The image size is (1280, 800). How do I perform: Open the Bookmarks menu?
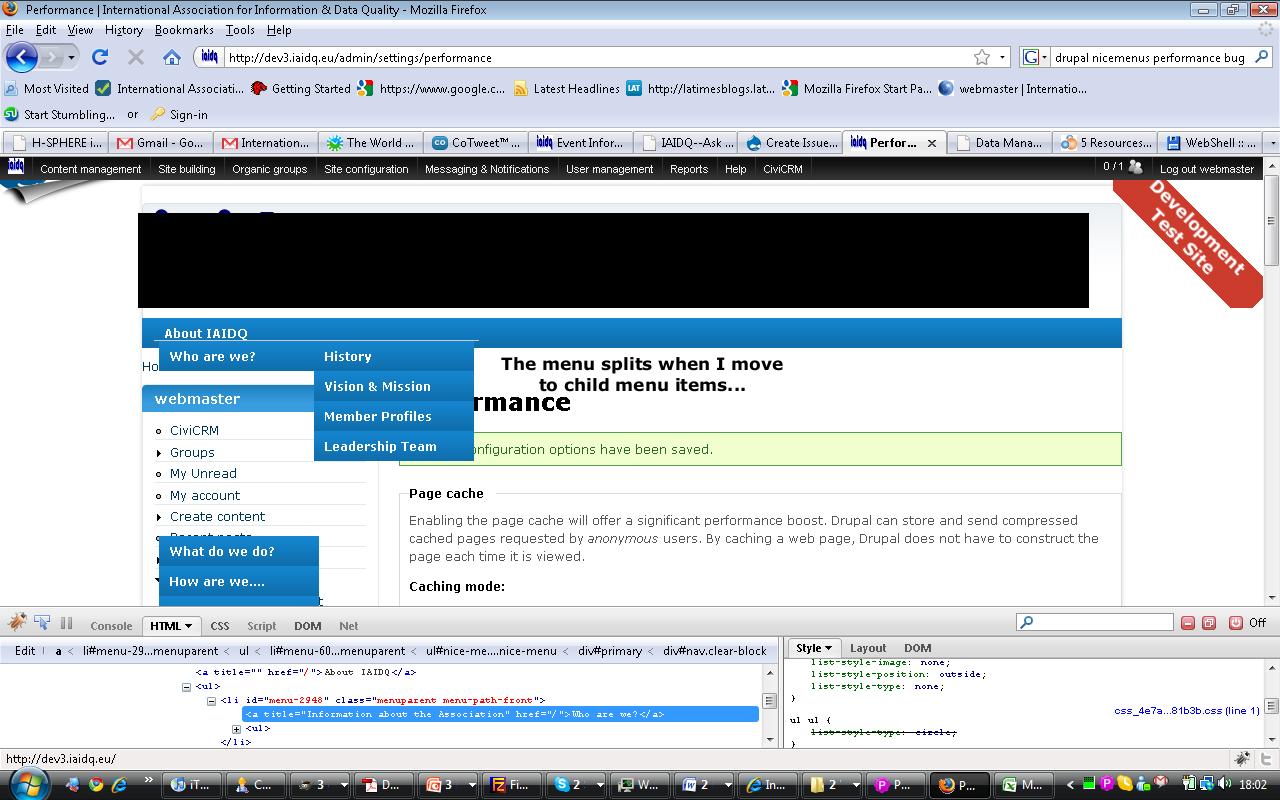coord(184,30)
